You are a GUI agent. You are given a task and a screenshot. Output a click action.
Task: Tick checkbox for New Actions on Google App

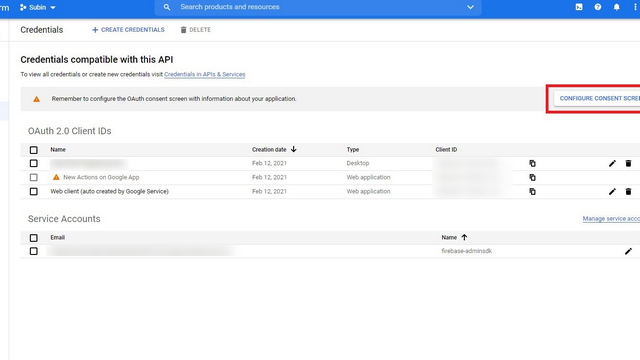coord(33,177)
